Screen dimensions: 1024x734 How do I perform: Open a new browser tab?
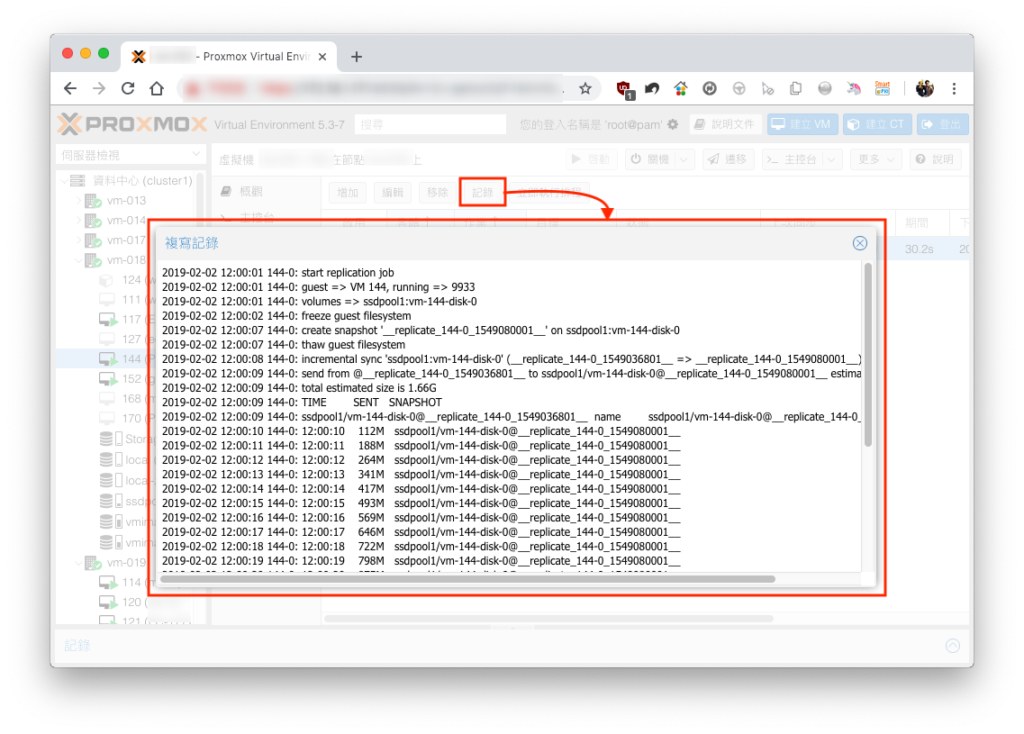[x=357, y=57]
